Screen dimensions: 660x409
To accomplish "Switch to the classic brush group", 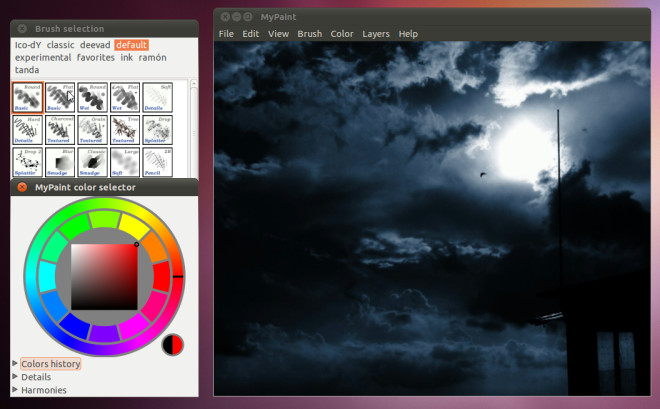I will point(61,45).
